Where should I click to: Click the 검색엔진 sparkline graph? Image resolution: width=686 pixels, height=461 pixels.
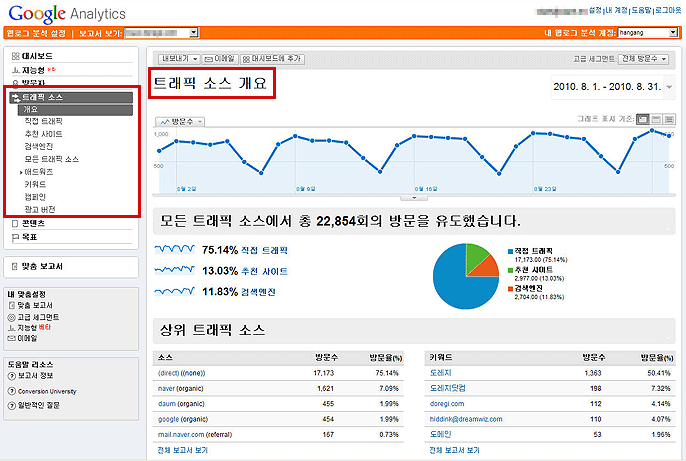174,291
